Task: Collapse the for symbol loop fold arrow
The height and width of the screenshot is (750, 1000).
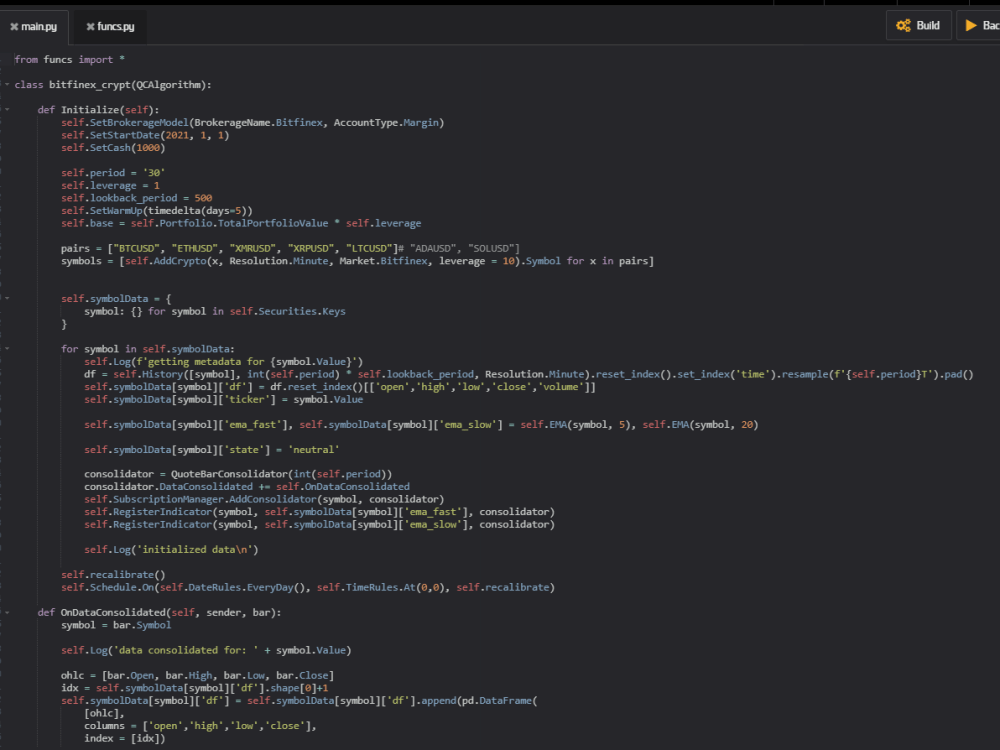Action: (7, 349)
